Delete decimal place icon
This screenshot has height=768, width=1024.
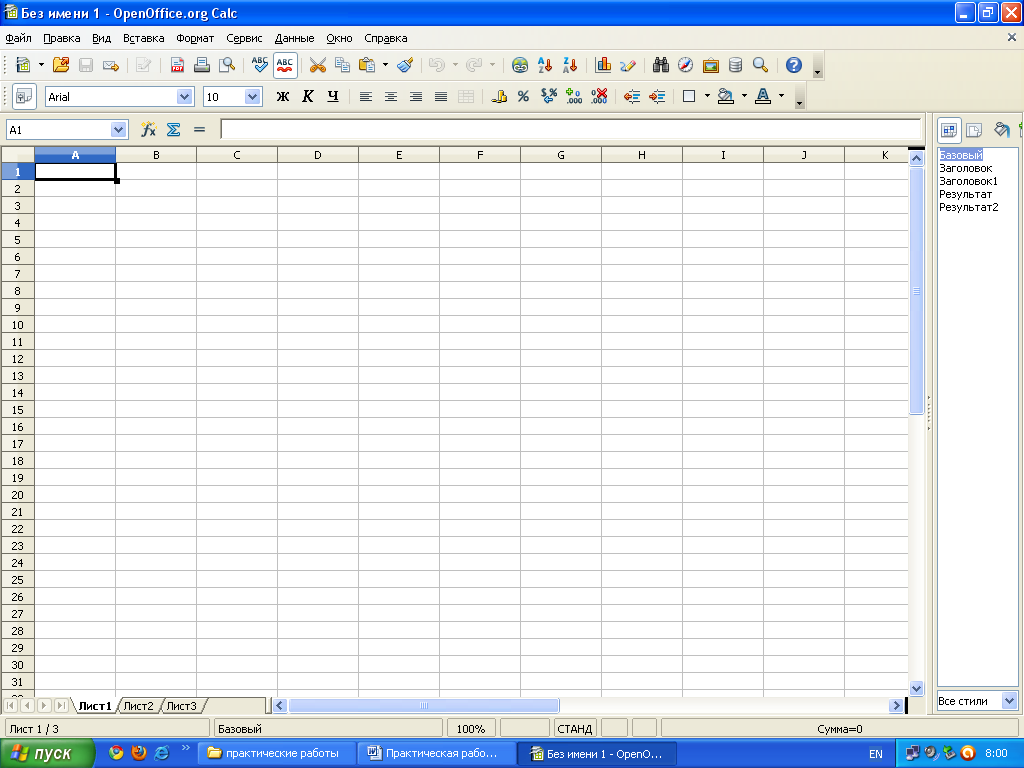coord(599,97)
